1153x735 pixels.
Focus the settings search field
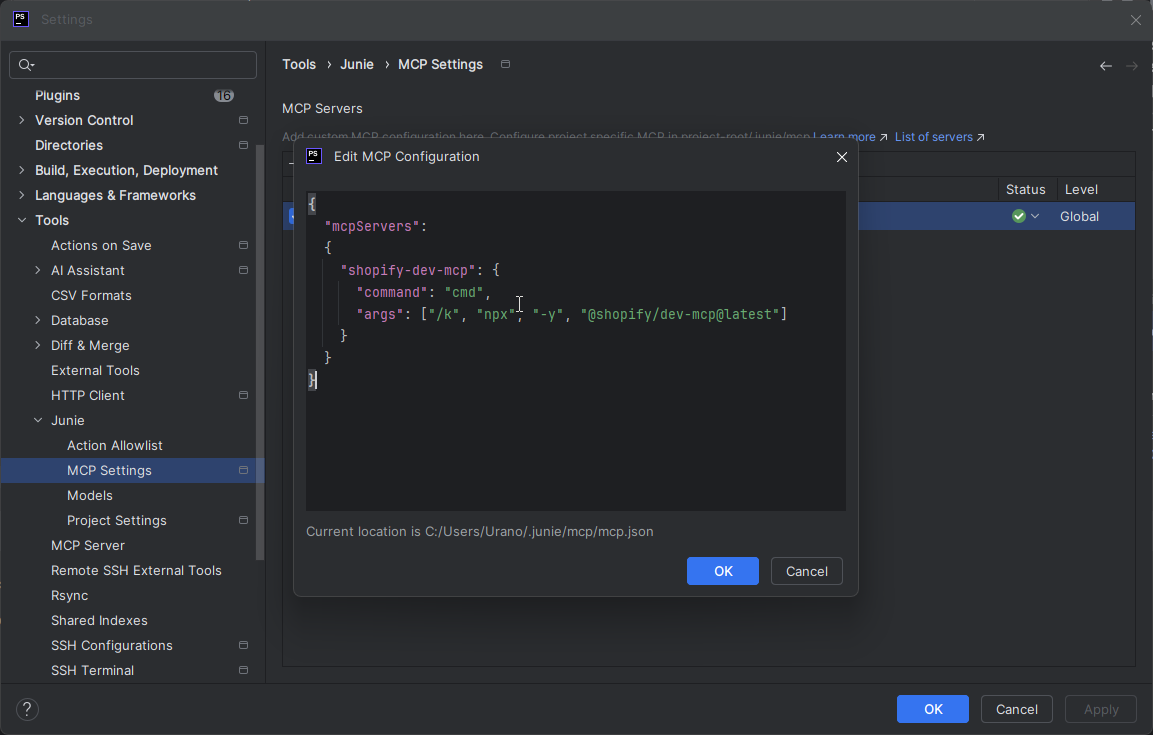pyautogui.click(x=133, y=65)
